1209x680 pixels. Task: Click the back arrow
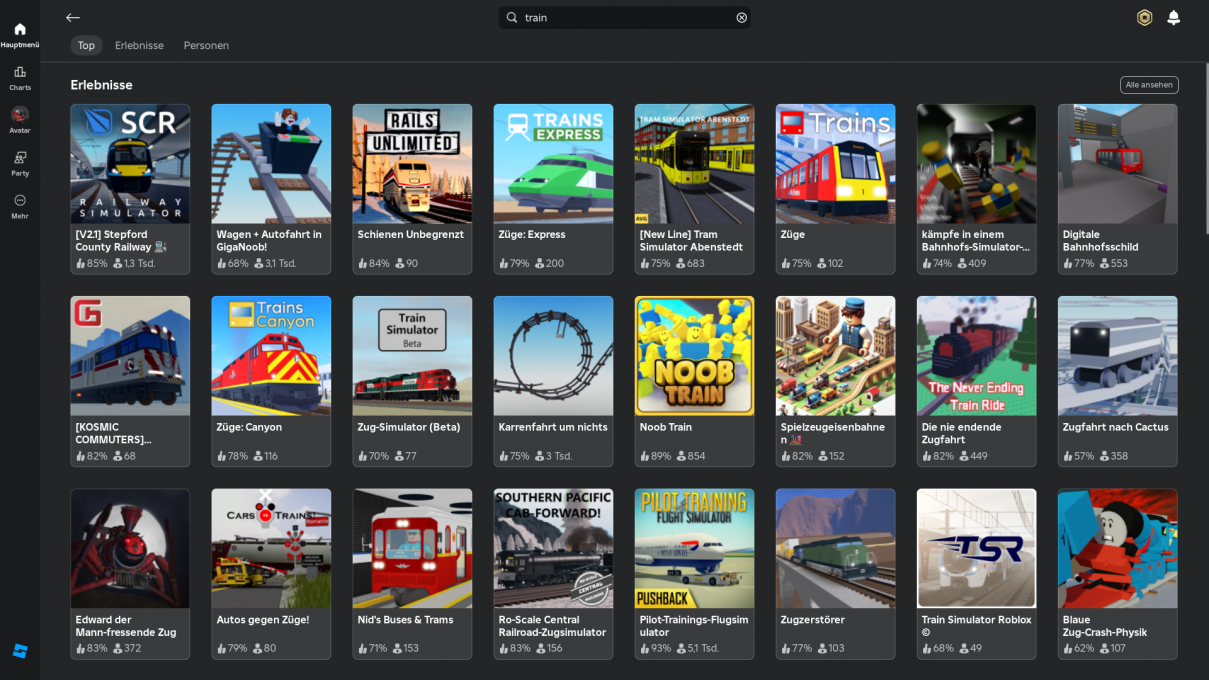(73, 18)
